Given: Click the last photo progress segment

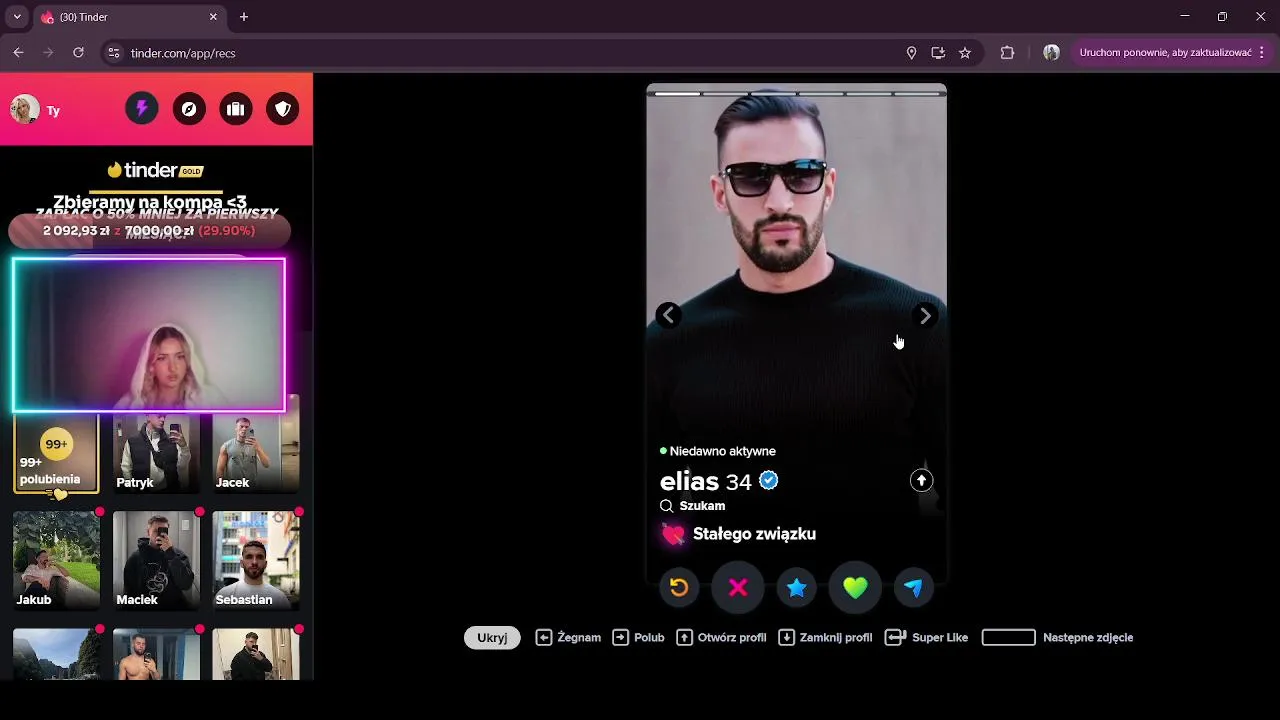Looking at the screenshot, I should [917, 93].
